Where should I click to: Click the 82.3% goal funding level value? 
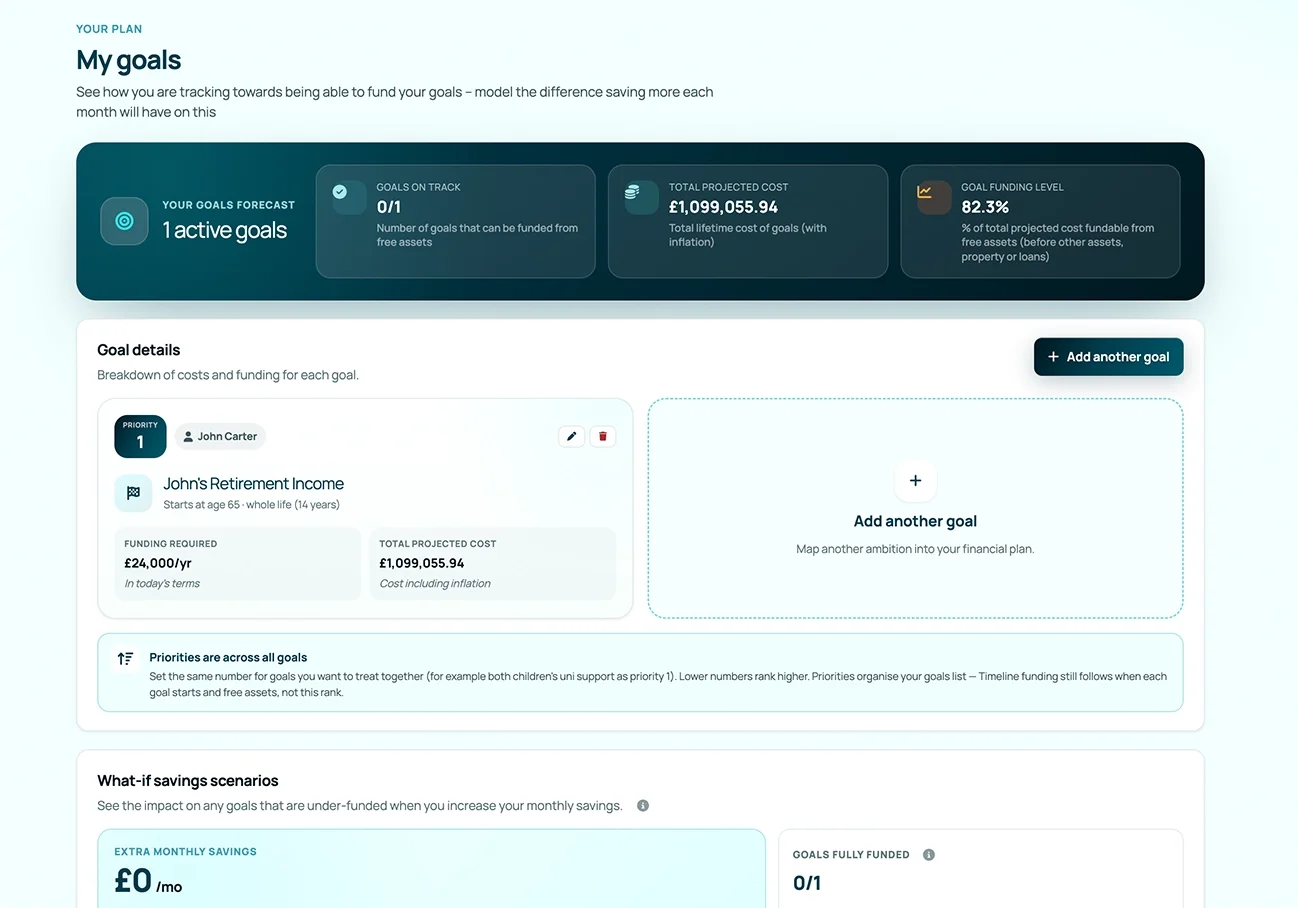coord(985,207)
